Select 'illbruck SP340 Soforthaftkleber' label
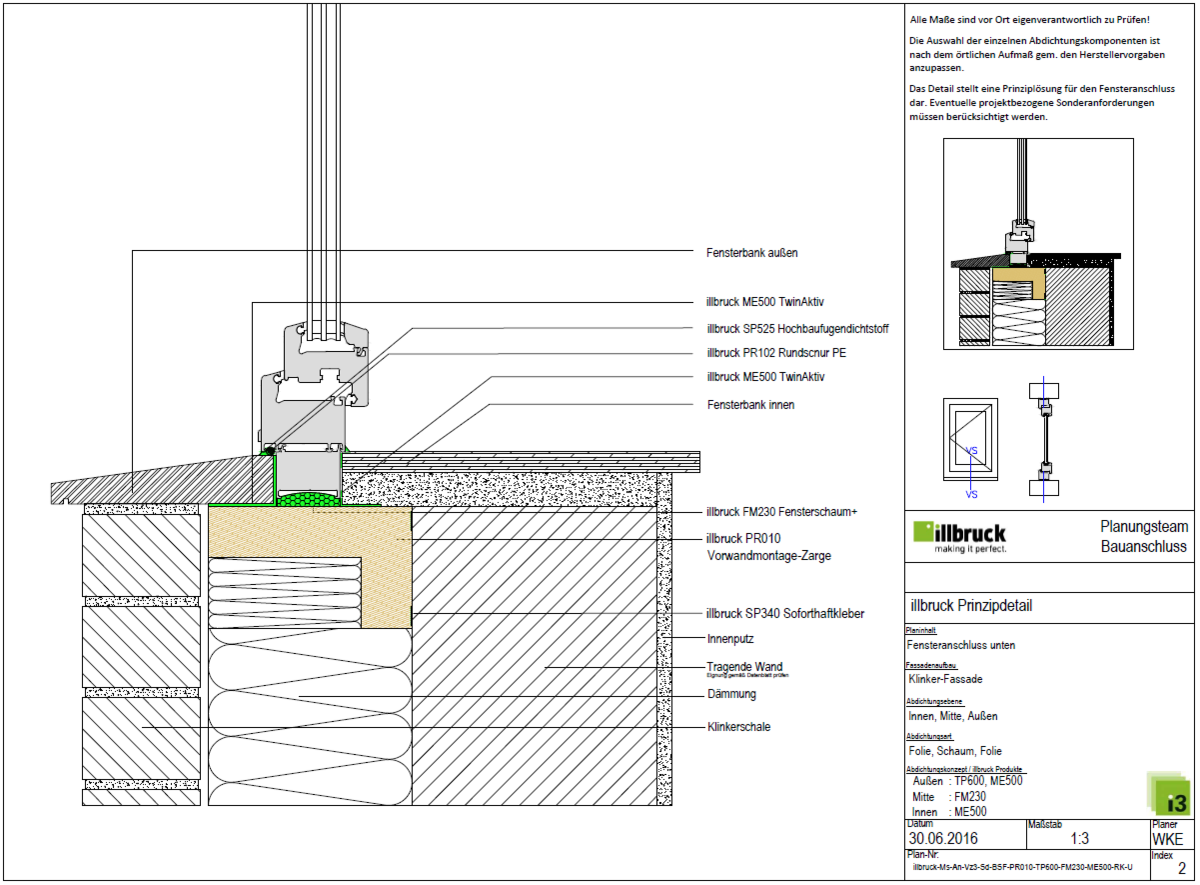The width and height of the screenshot is (1200, 885). (x=785, y=613)
